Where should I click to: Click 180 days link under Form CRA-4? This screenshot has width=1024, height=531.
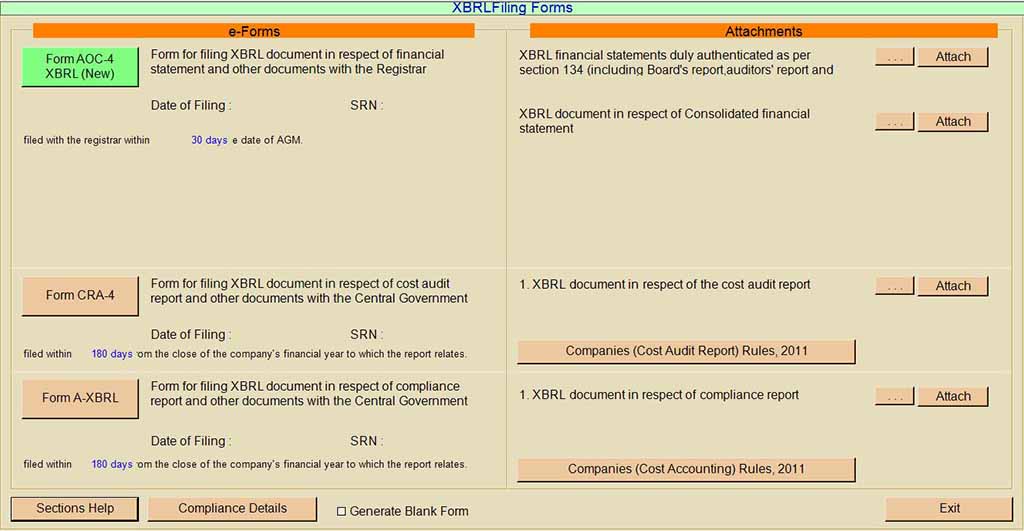point(112,354)
